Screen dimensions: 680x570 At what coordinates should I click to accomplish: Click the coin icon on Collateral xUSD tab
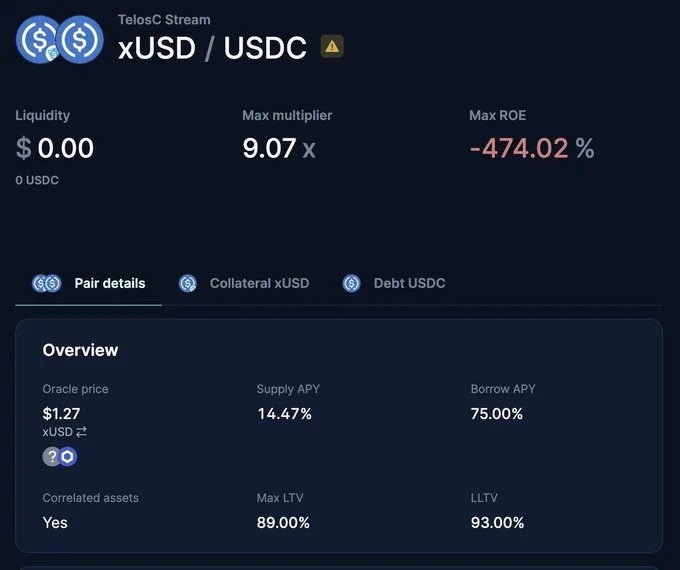pyautogui.click(x=188, y=283)
